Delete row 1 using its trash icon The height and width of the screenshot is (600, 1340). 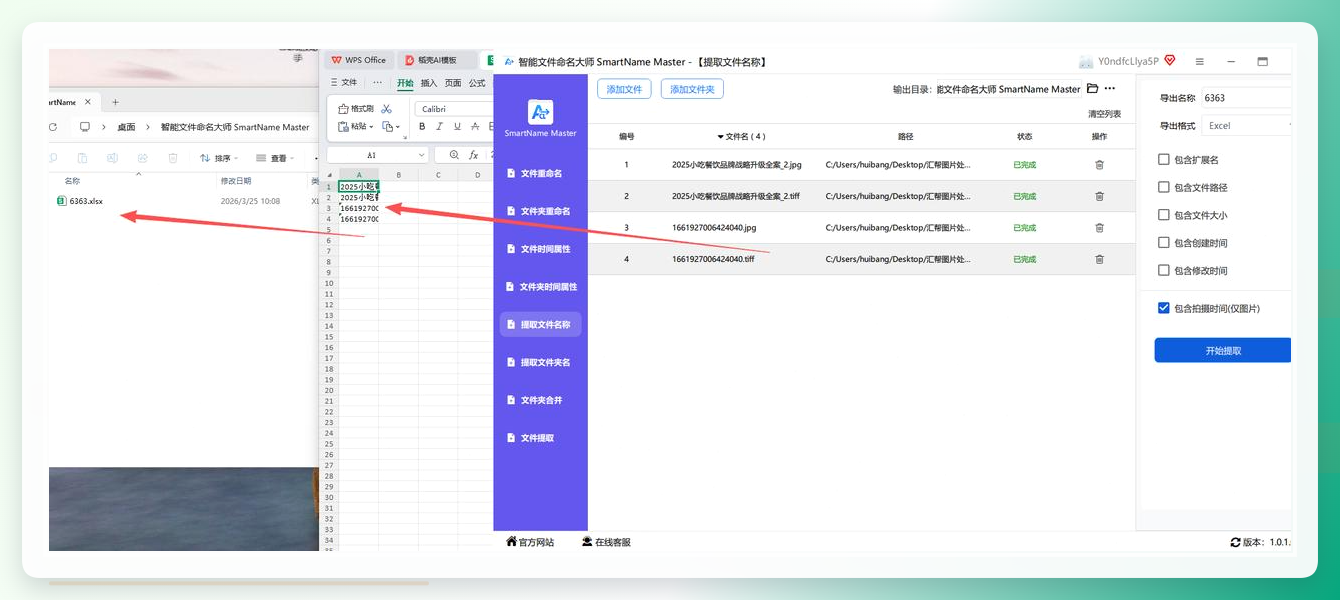1099,165
